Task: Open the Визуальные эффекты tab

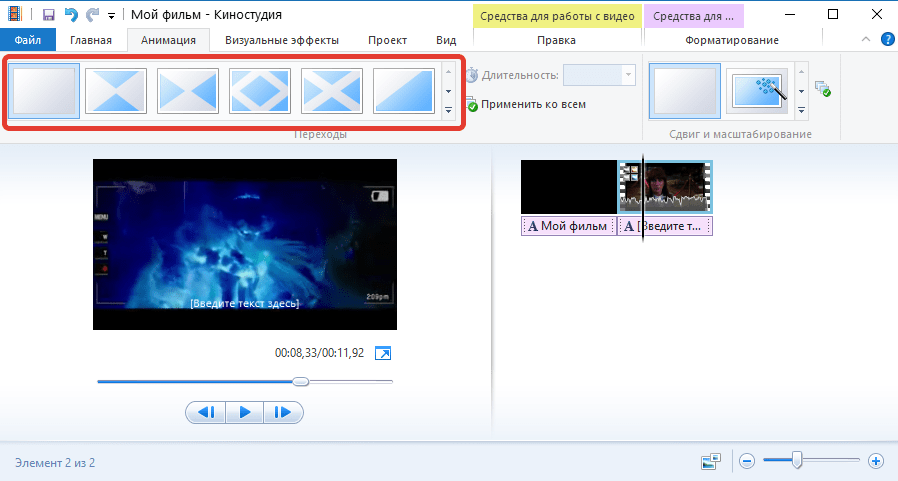Action: pos(282,40)
